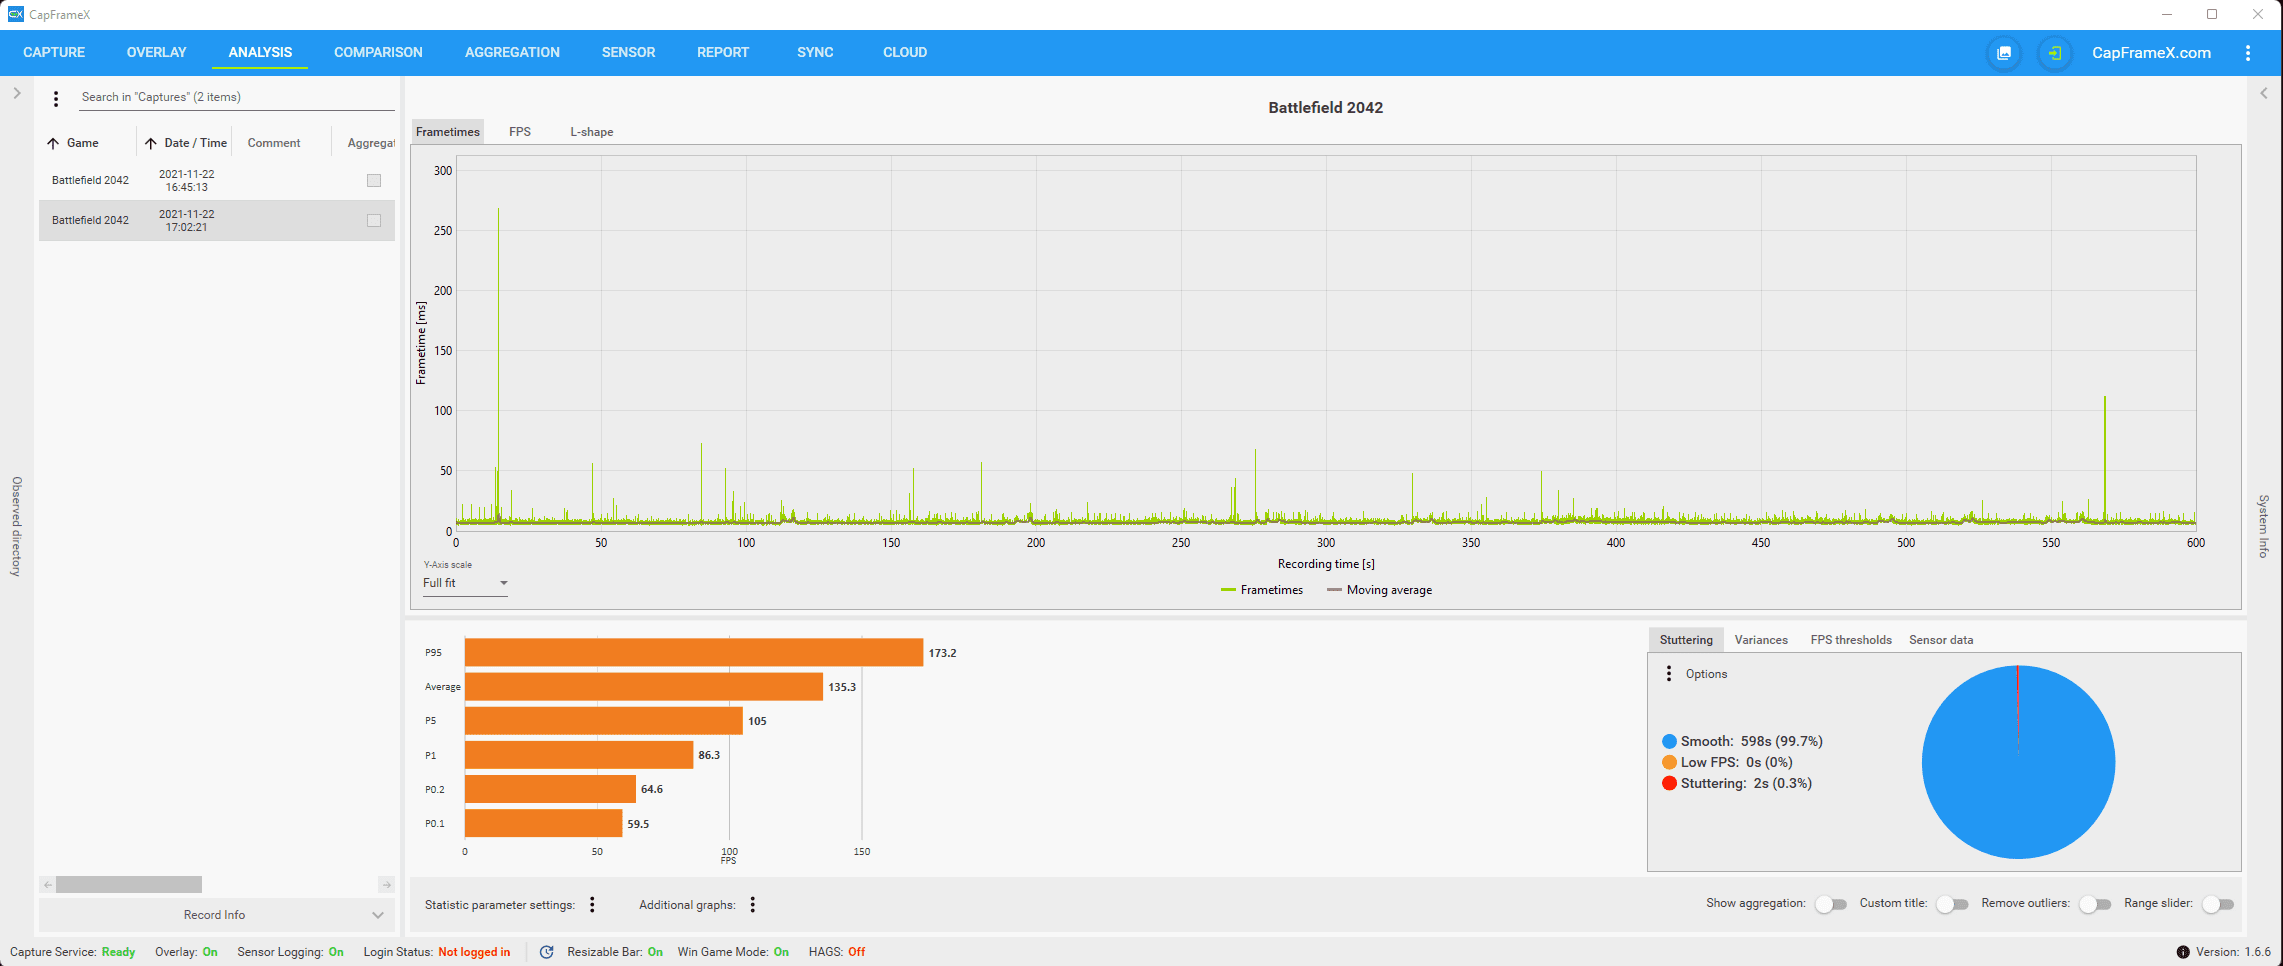Select Battlefield 2042 capture from 16:45:13
The height and width of the screenshot is (966, 2283).
click(217, 180)
